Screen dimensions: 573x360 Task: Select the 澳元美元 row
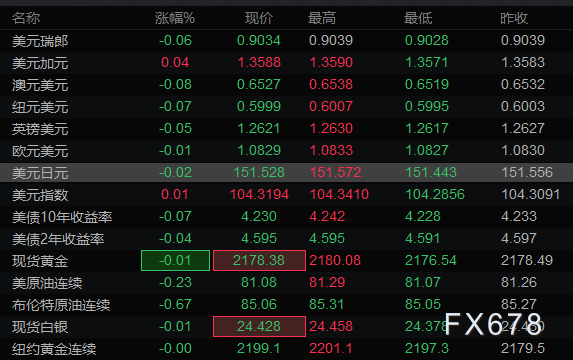(286, 84)
